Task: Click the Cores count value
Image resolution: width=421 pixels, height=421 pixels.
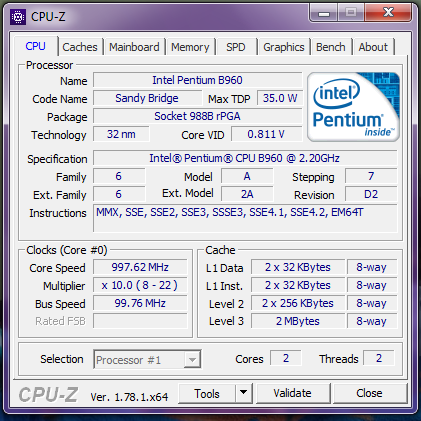Action: point(286,358)
